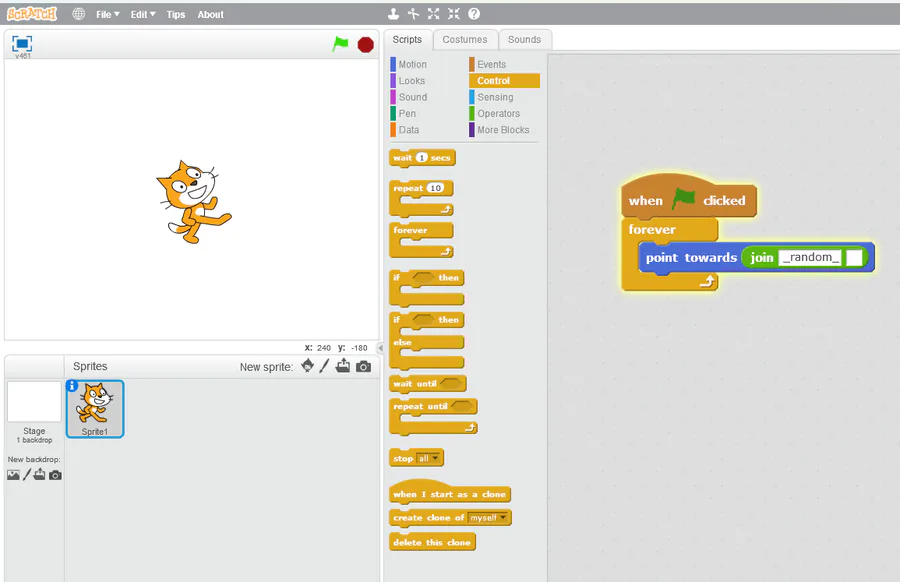The height and width of the screenshot is (582, 900).
Task: Select the Sensing block category
Action: coord(495,97)
